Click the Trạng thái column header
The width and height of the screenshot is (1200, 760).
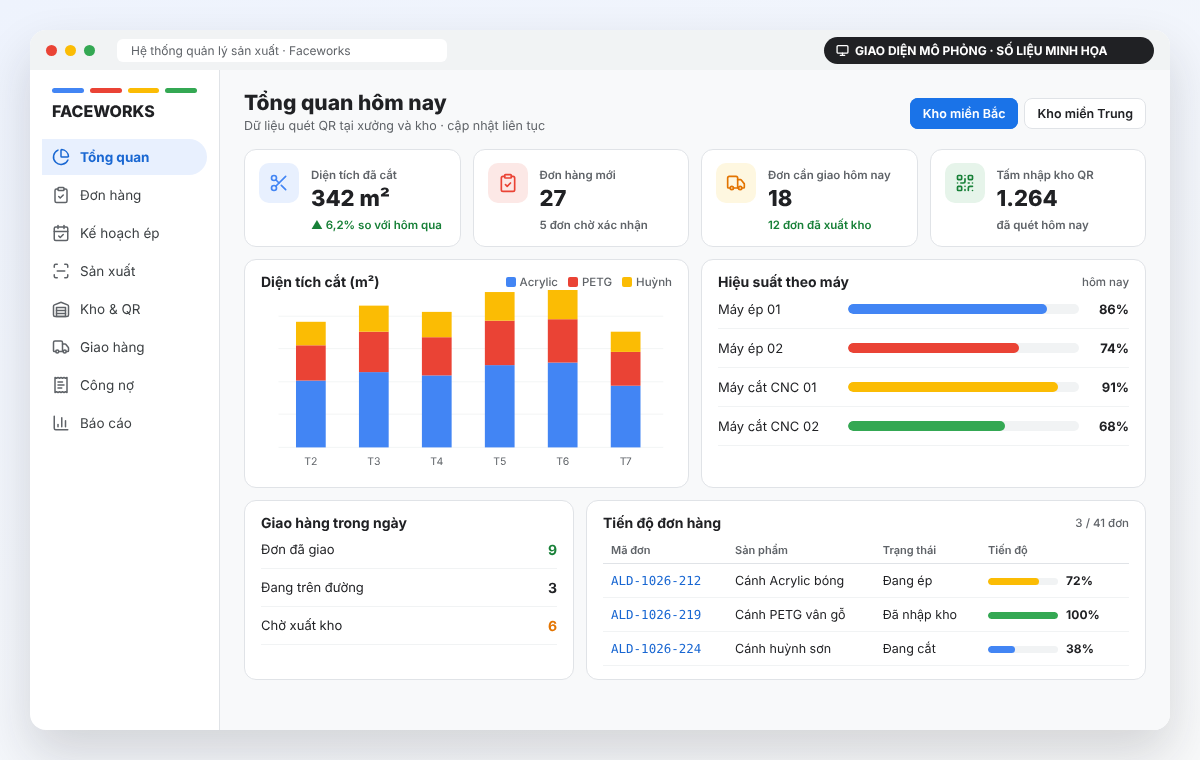point(909,550)
